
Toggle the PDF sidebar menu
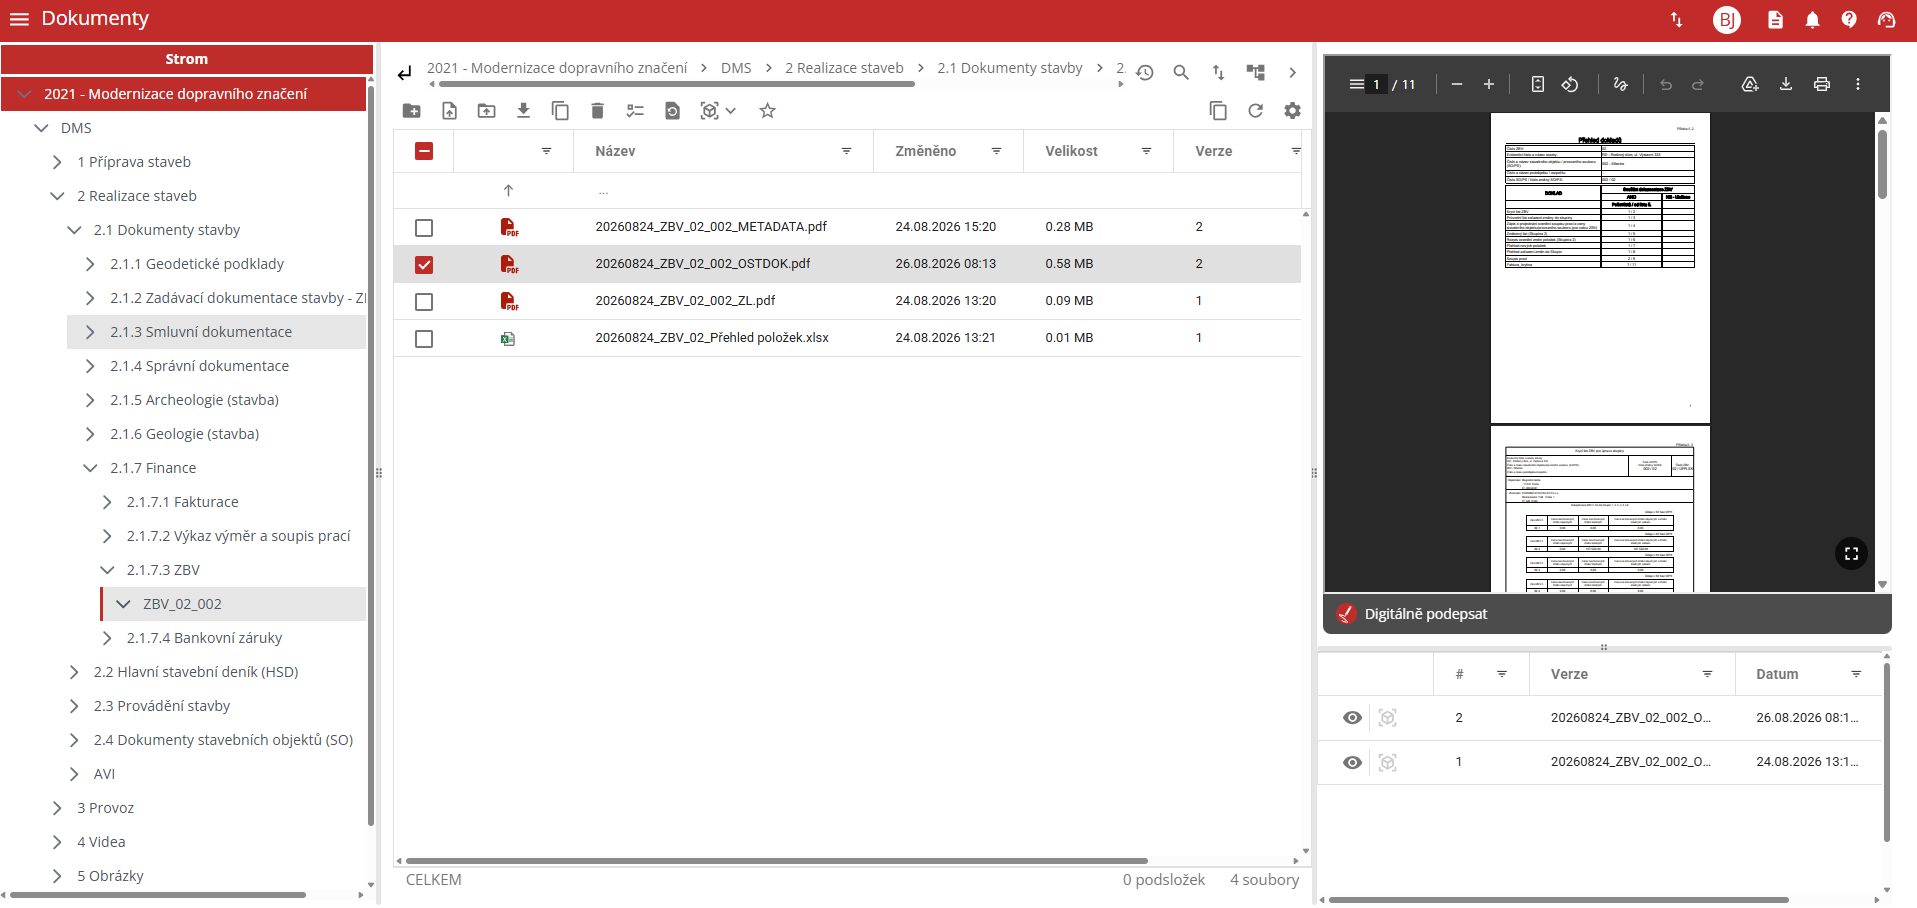click(x=1356, y=85)
